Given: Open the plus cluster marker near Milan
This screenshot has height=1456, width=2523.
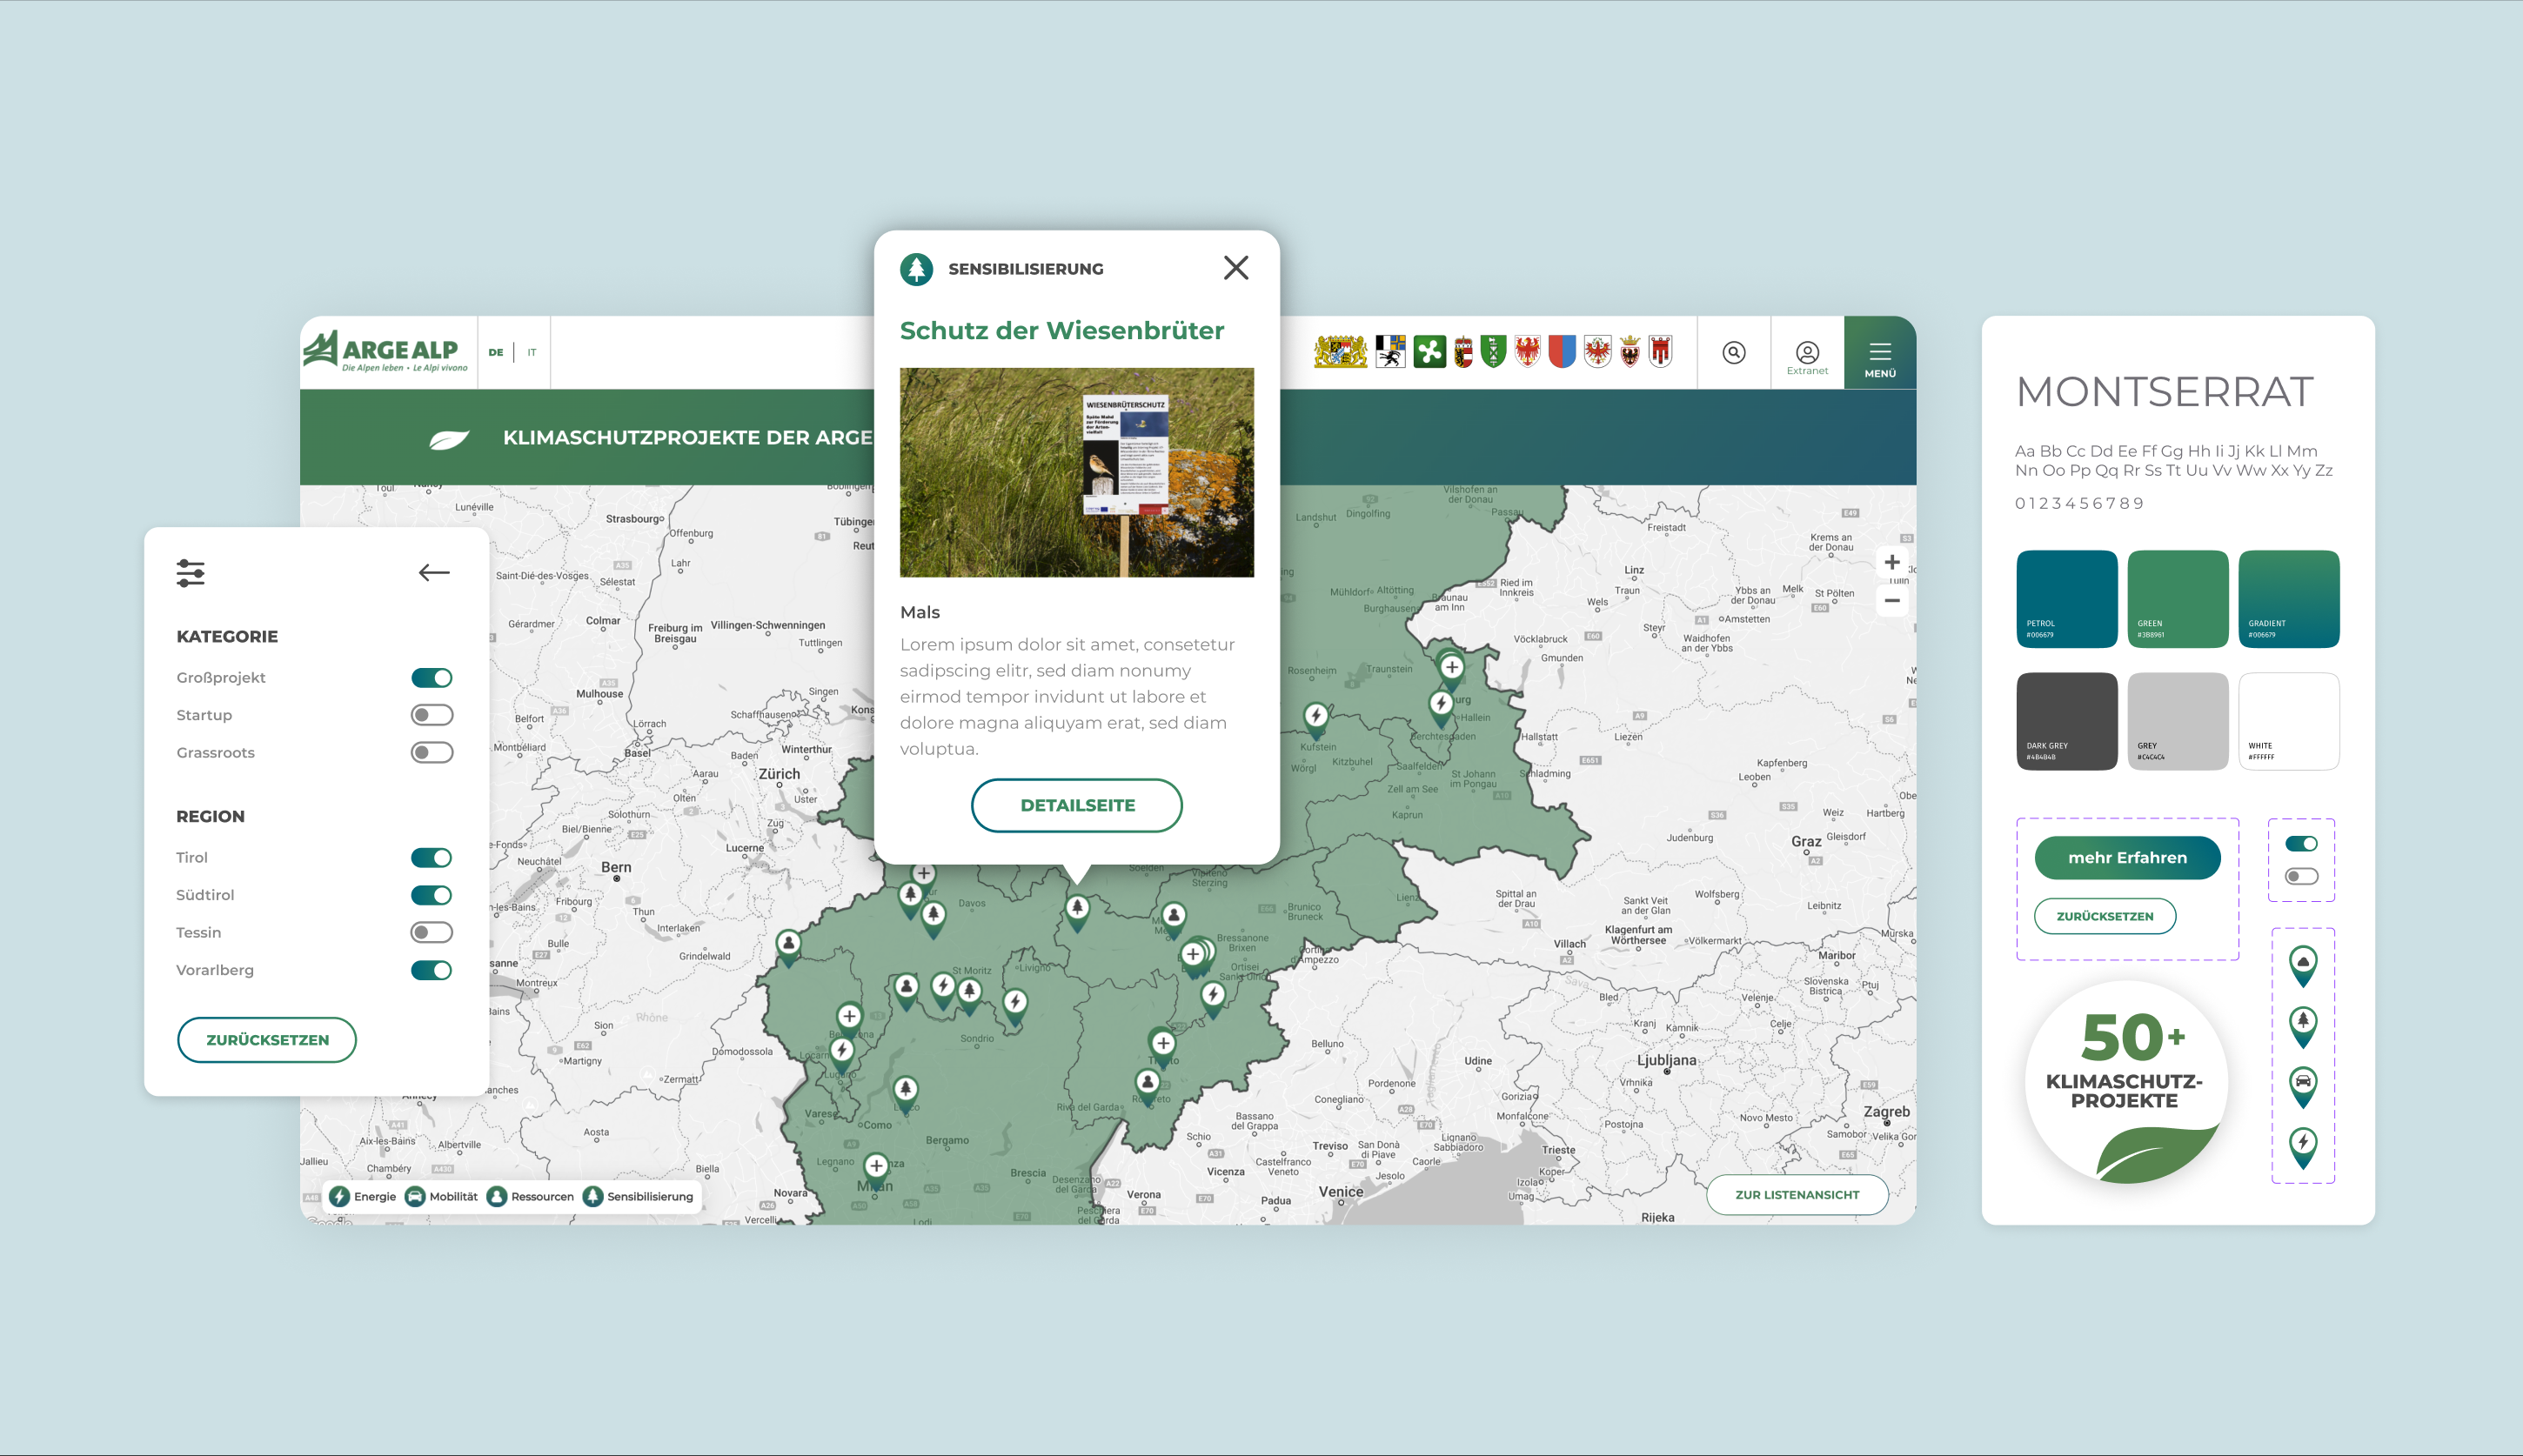Looking at the screenshot, I should tap(876, 1168).
